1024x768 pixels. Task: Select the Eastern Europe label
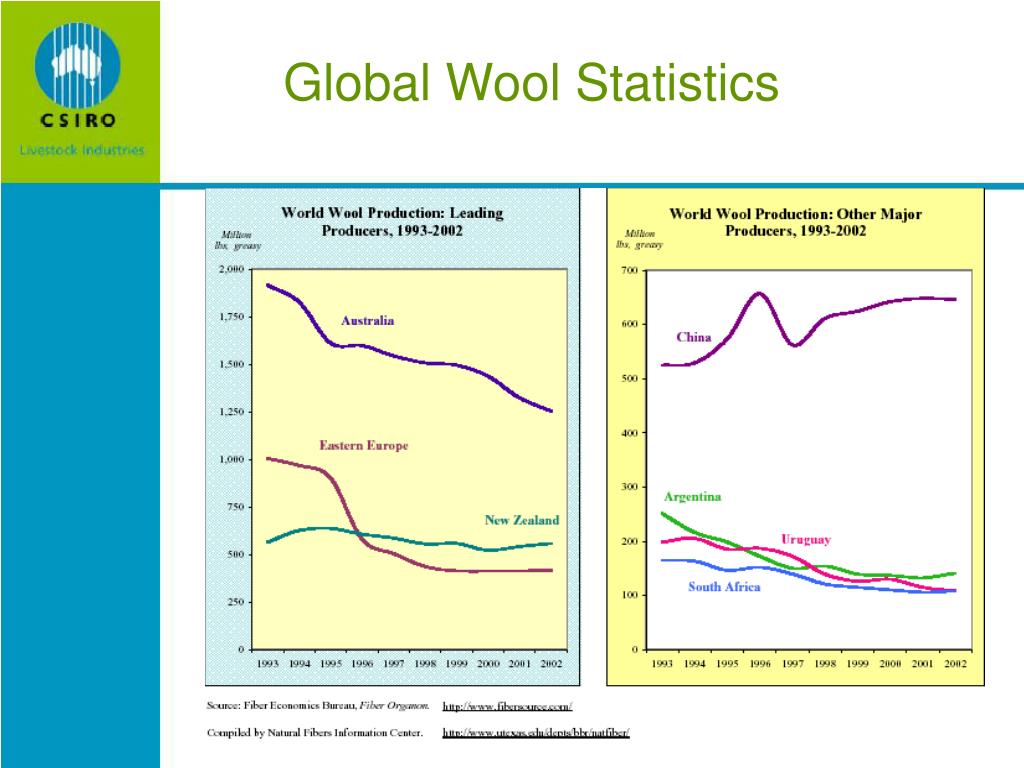[362, 444]
